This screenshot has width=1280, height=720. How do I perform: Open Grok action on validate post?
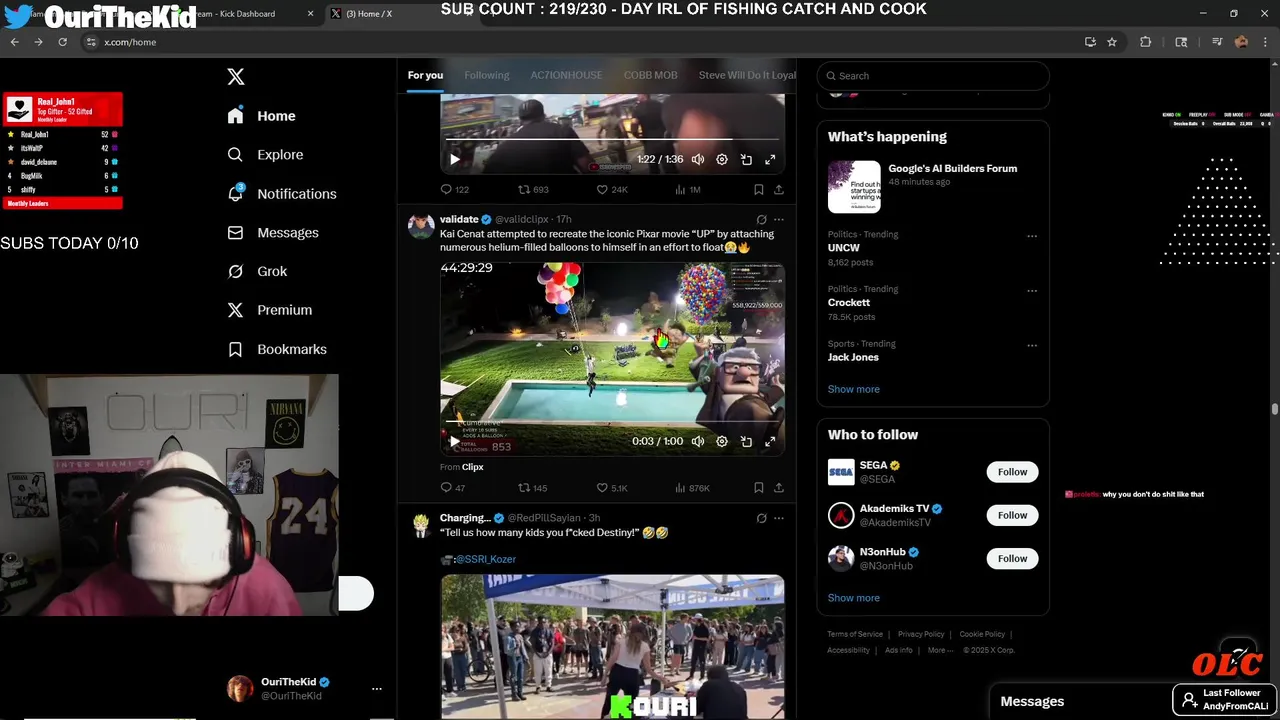coord(761,219)
